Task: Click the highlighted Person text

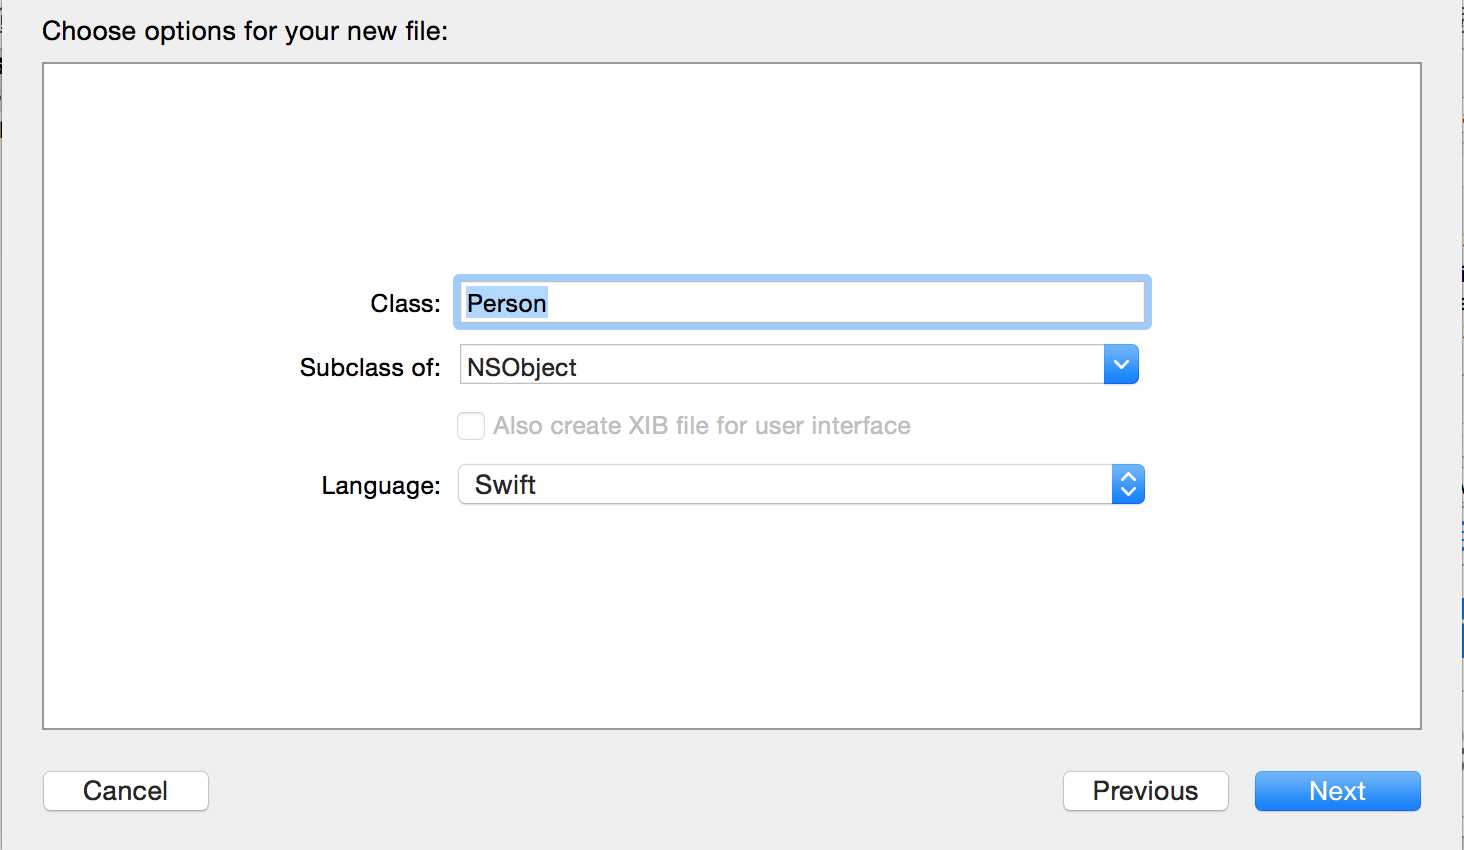Action: [x=507, y=303]
